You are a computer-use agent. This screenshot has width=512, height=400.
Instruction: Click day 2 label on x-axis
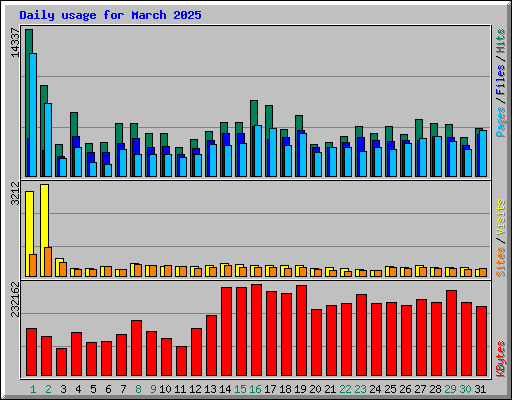[x=48, y=389]
